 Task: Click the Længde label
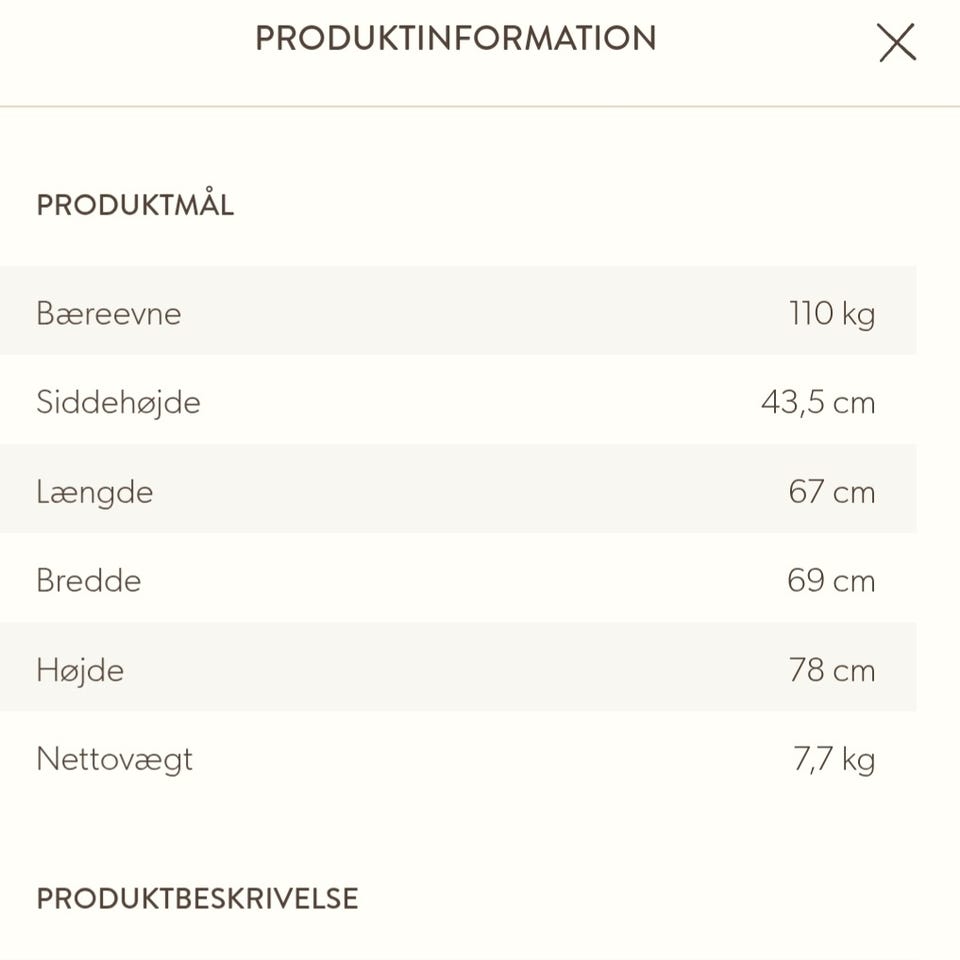pos(95,492)
